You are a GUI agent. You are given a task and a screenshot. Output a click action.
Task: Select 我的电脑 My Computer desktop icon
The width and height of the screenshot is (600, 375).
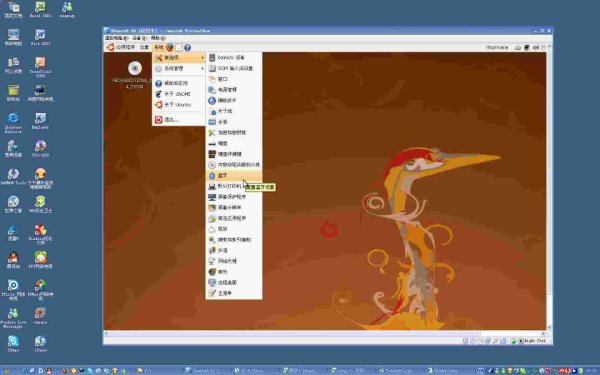(x=13, y=38)
